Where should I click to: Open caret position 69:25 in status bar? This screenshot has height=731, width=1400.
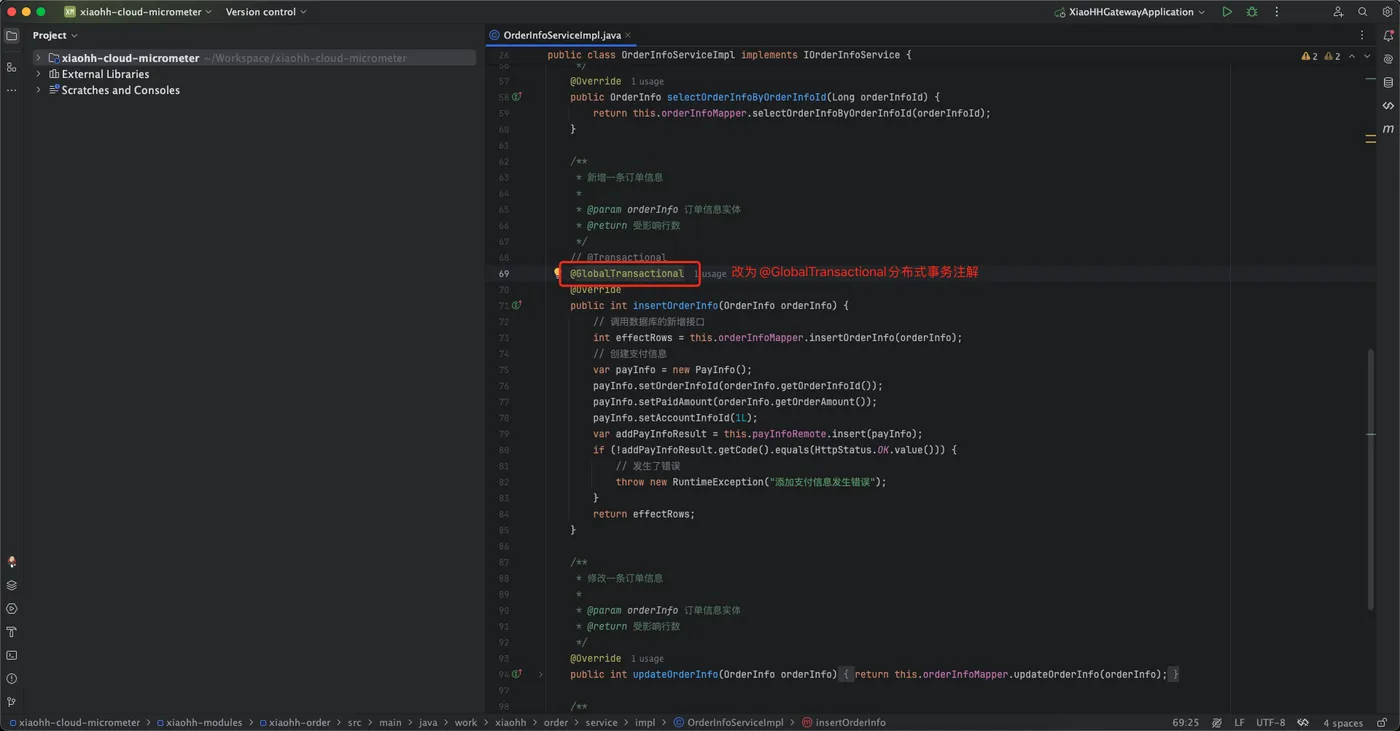click(x=1185, y=722)
